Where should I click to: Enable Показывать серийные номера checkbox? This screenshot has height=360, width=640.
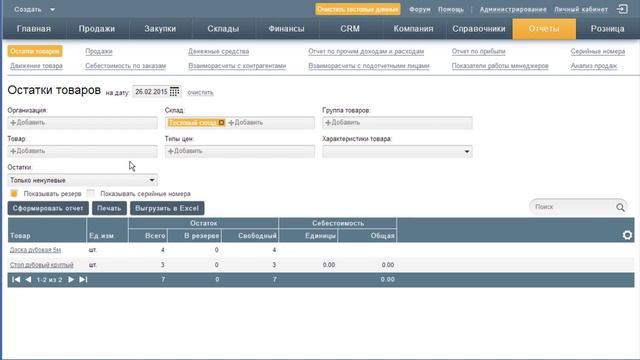pyautogui.click(x=91, y=193)
